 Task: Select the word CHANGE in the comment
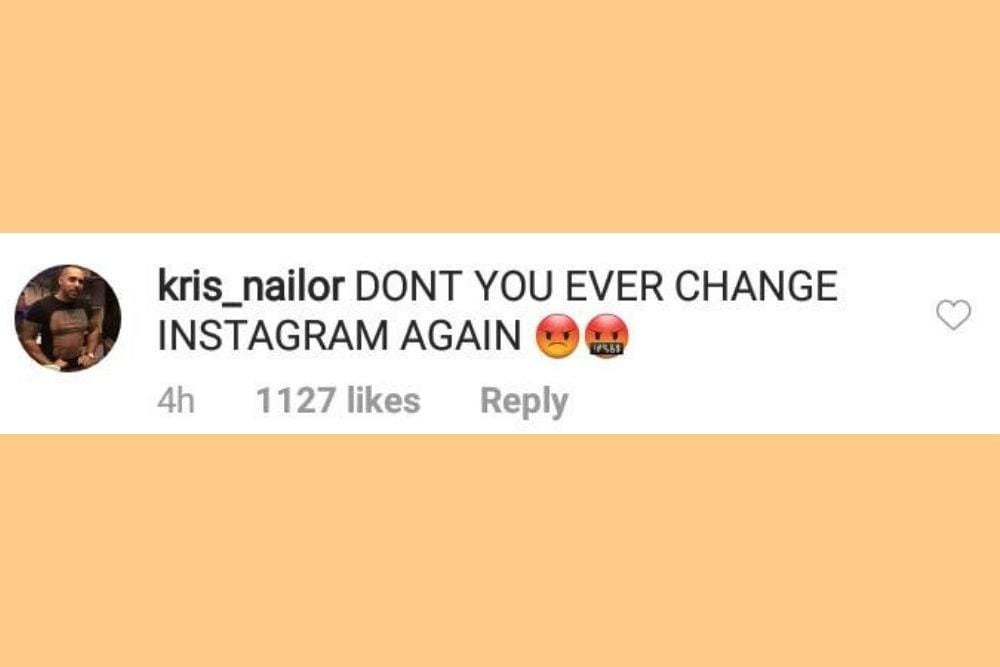click(756, 287)
